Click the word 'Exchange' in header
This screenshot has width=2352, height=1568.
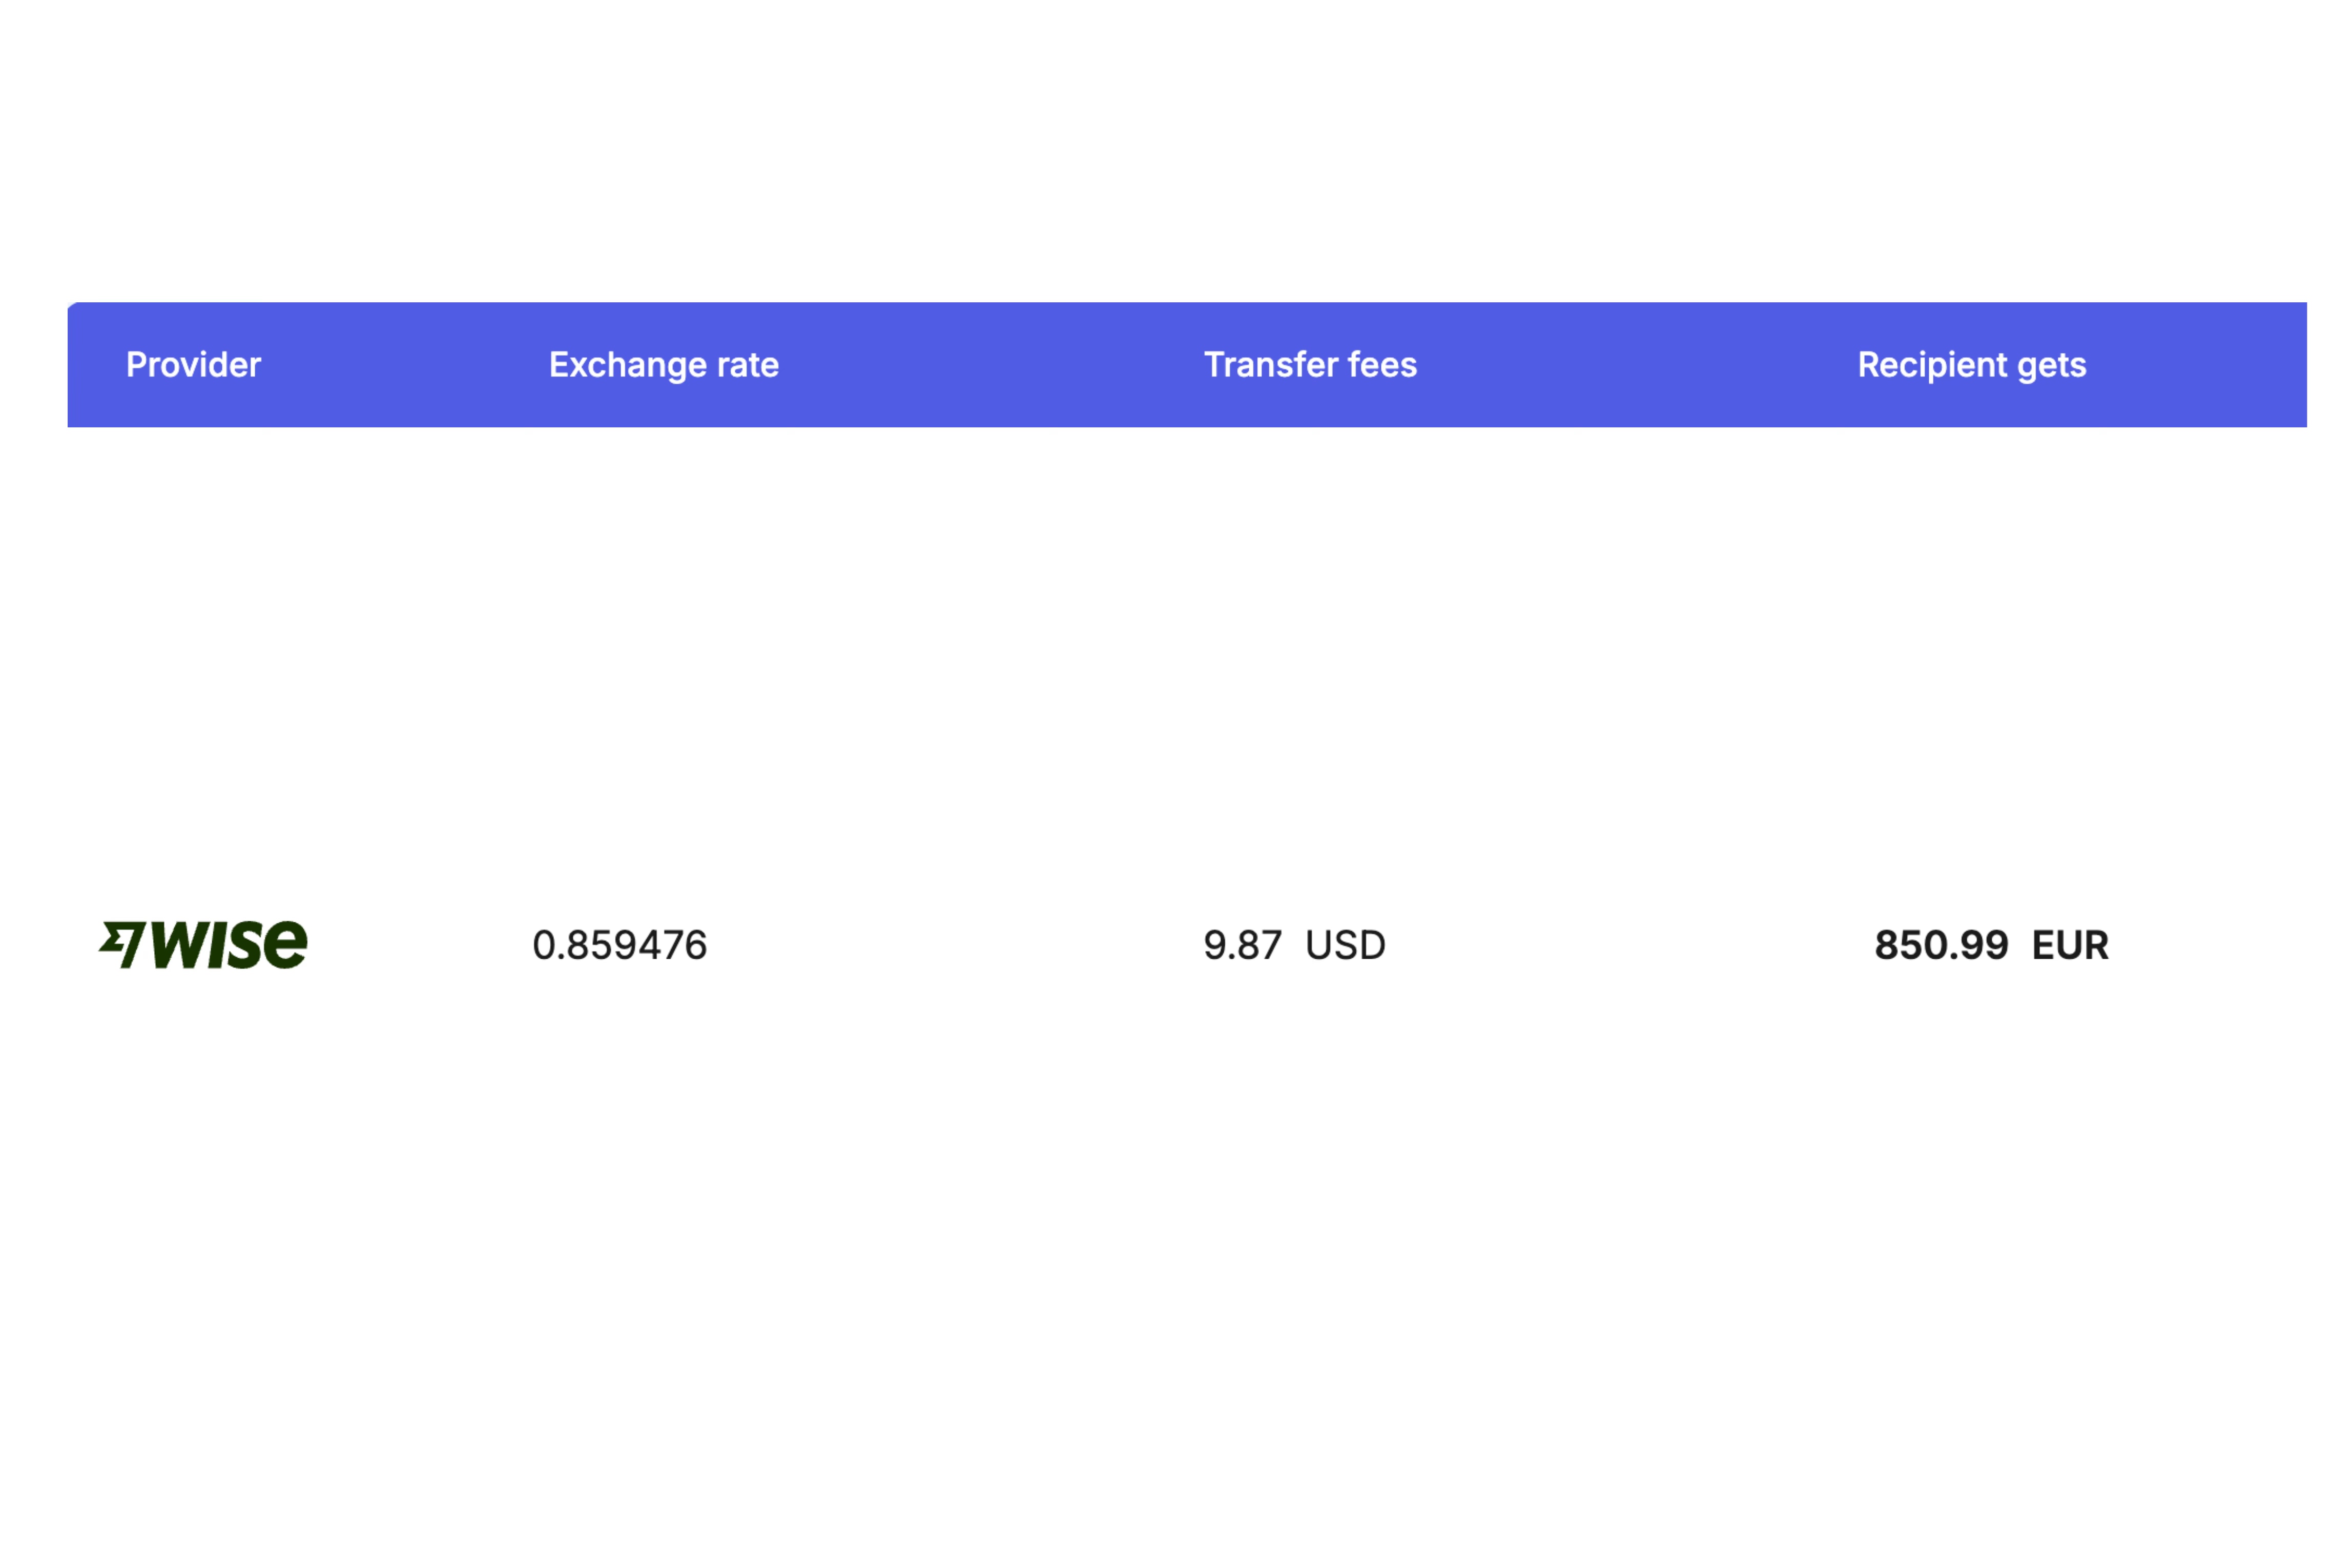pyautogui.click(x=627, y=365)
